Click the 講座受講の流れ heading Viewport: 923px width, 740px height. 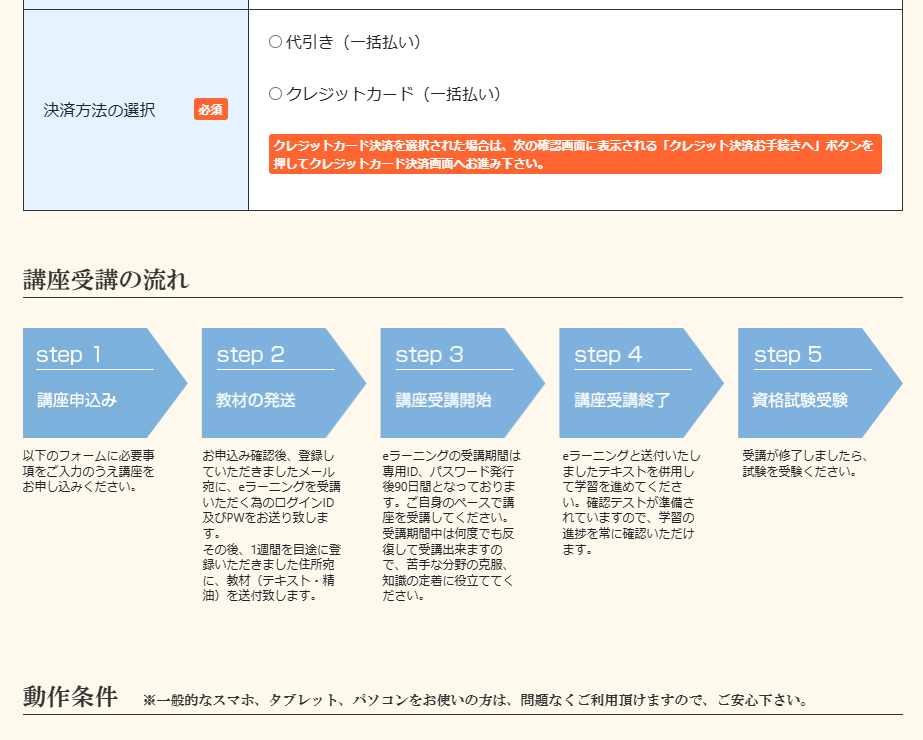(x=106, y=280)
